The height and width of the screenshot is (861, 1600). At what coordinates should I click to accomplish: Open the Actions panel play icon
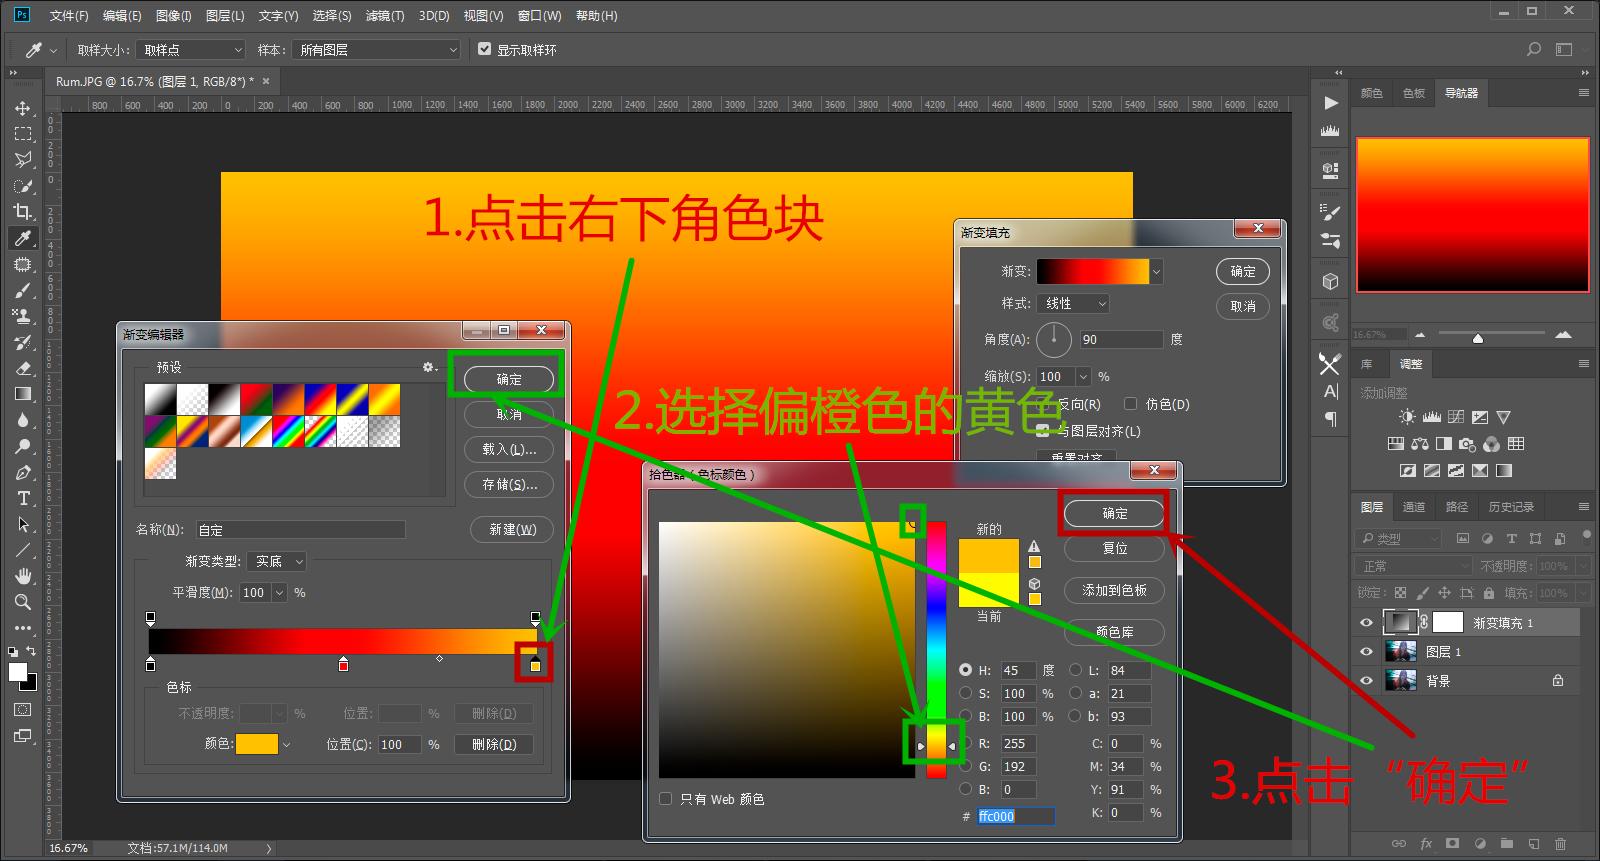click(x=1330, y=102)
